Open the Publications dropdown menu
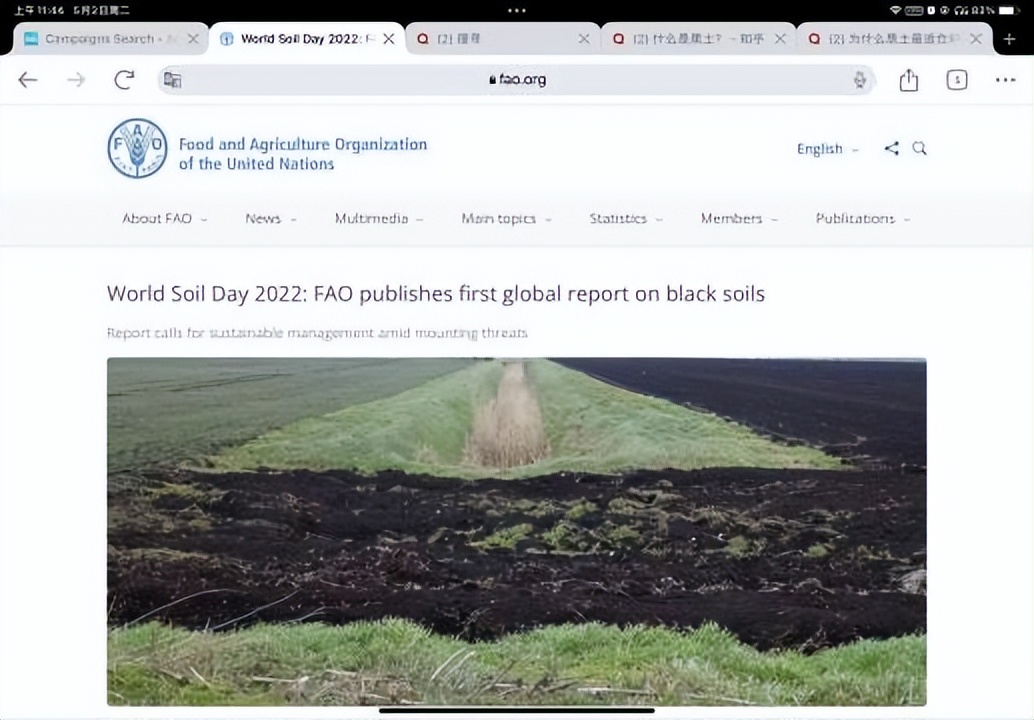 click(x=862, y=218)
